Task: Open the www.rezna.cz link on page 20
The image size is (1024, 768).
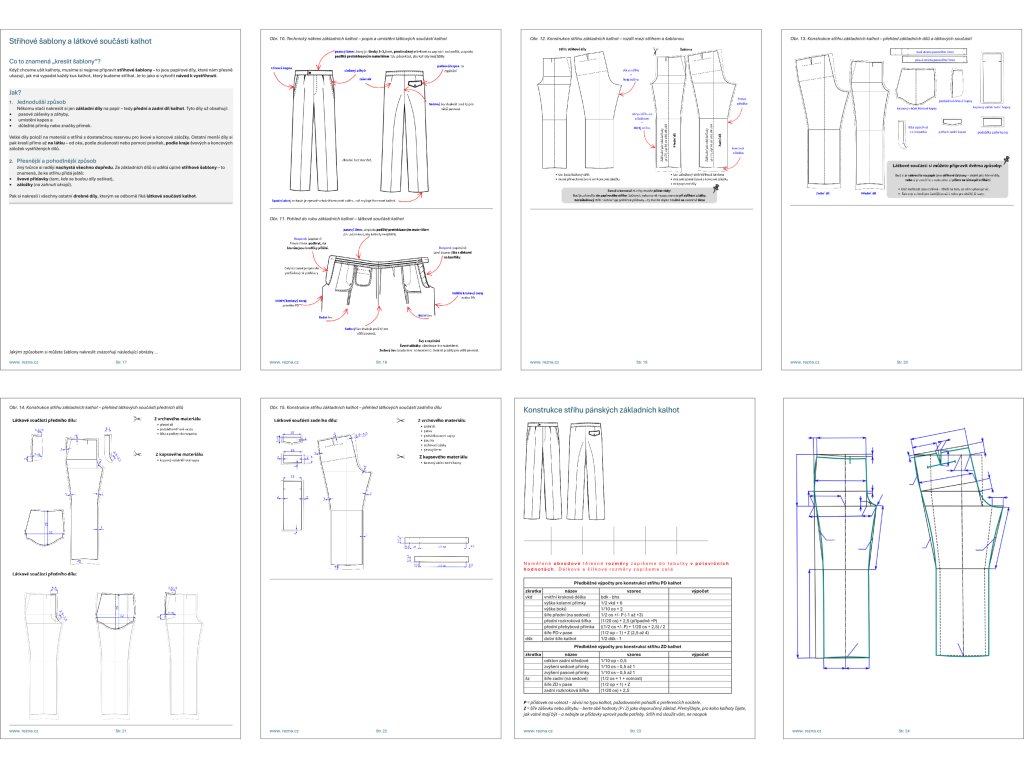Action: point(806,362)
